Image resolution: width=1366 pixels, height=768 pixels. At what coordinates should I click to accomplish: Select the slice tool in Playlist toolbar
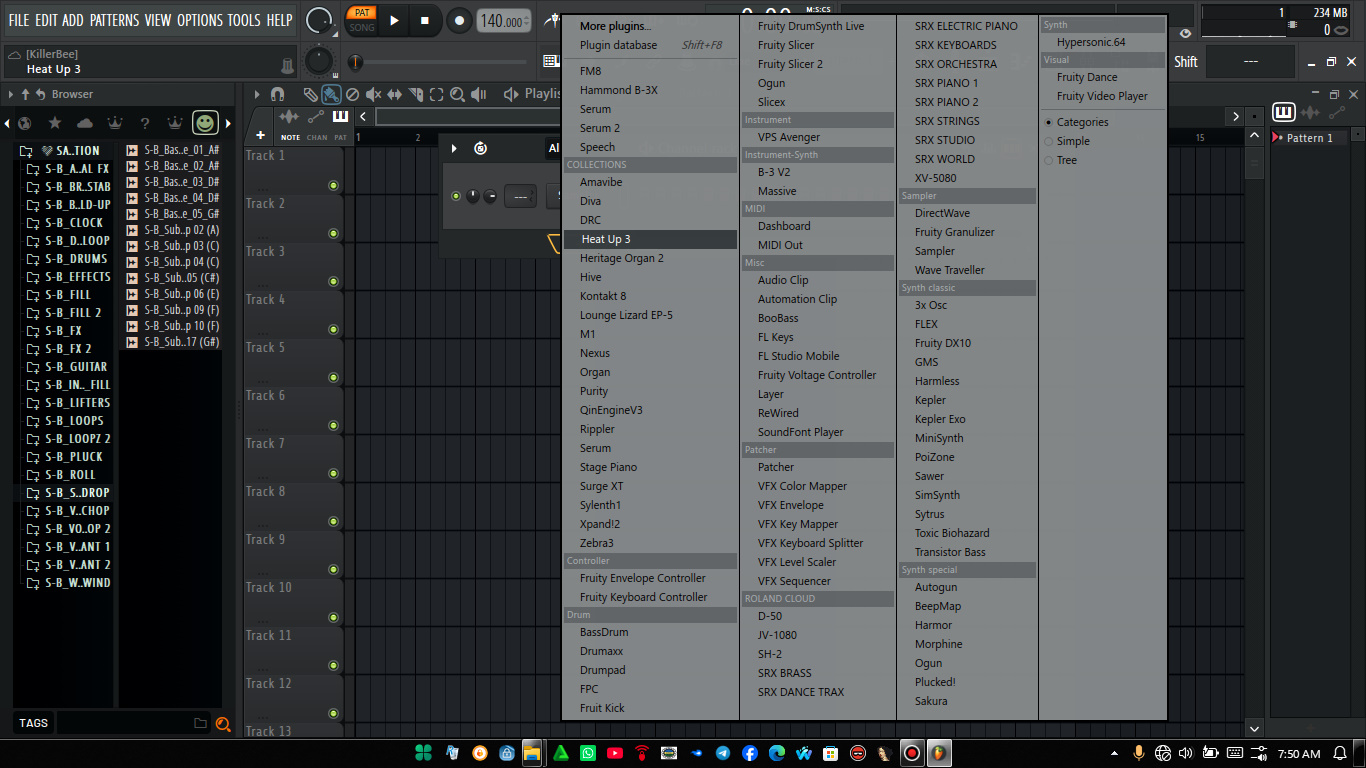click(415, 94)
